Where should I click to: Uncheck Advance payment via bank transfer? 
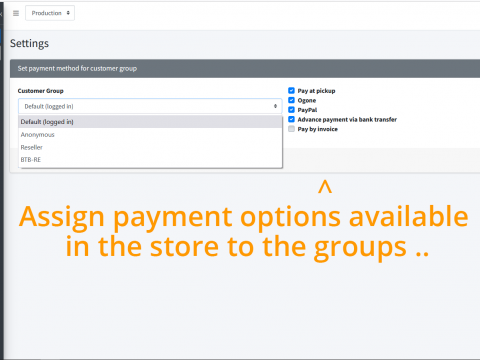pyautogui.click(x=291, y=119)
